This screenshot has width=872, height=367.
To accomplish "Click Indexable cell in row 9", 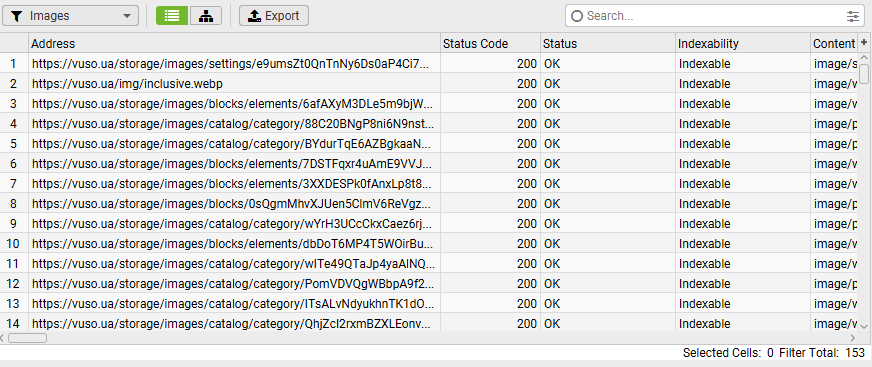I will point(743,224).
